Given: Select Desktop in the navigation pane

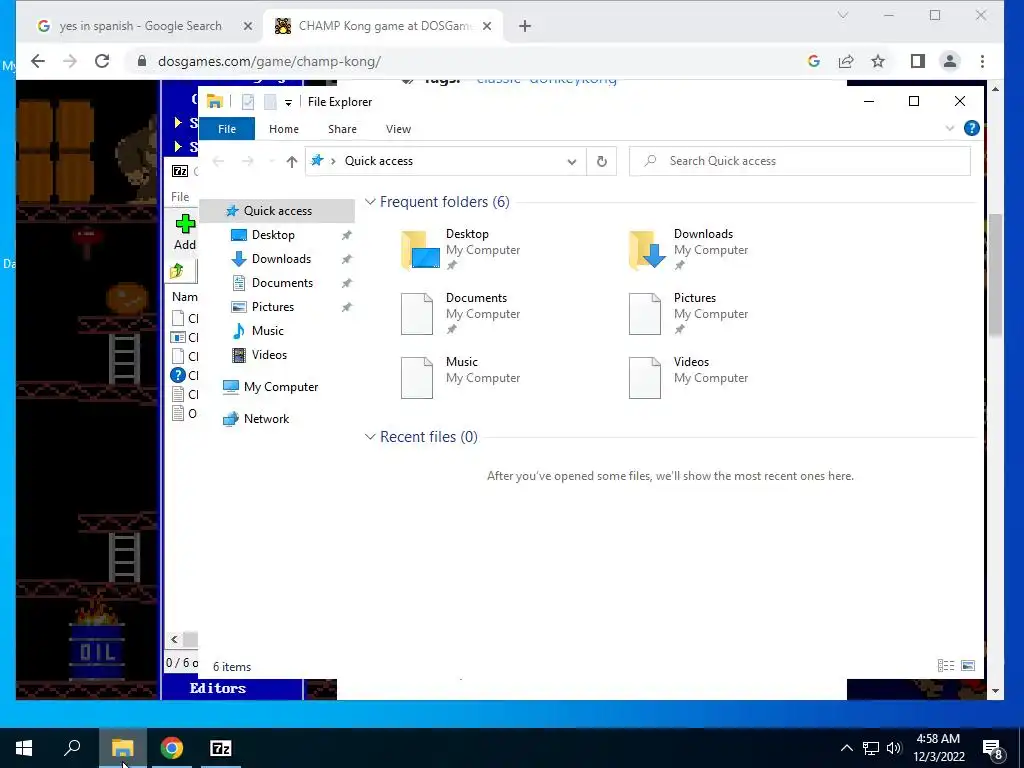Looking at the screenshot, I should (x=273, y=235).
